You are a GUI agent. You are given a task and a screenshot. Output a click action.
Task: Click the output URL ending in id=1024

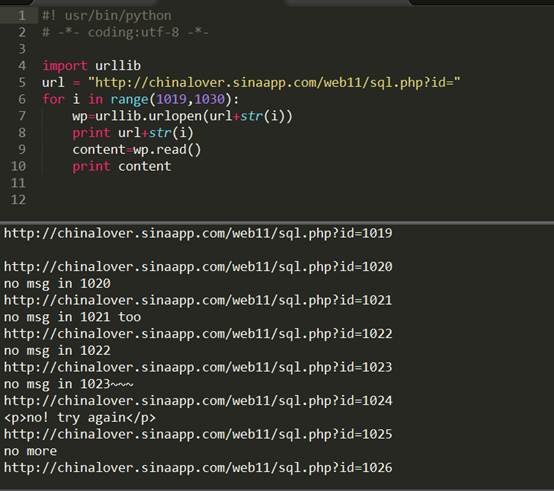pyautogui.click(x=198, y=401)
